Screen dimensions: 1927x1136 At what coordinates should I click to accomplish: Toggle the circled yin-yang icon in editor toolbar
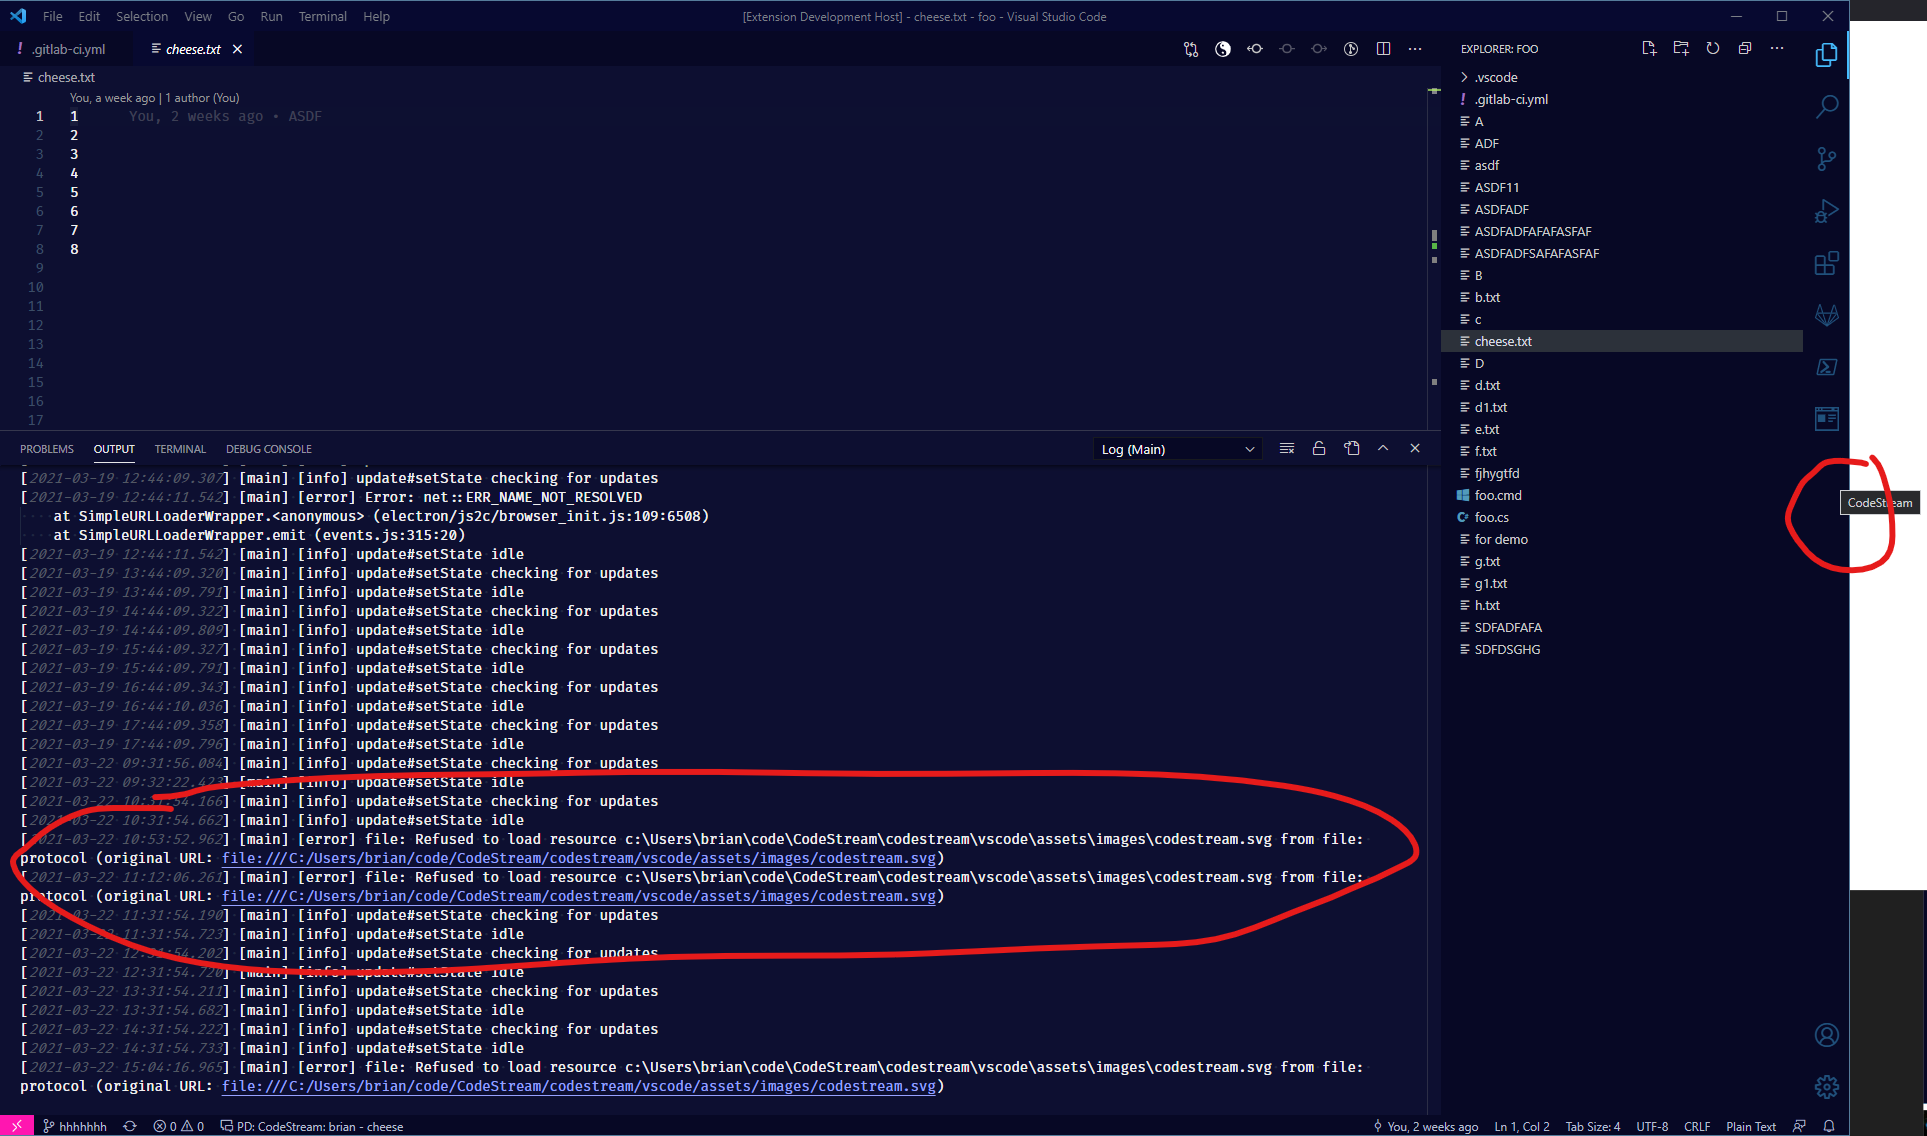[1222, 48]
